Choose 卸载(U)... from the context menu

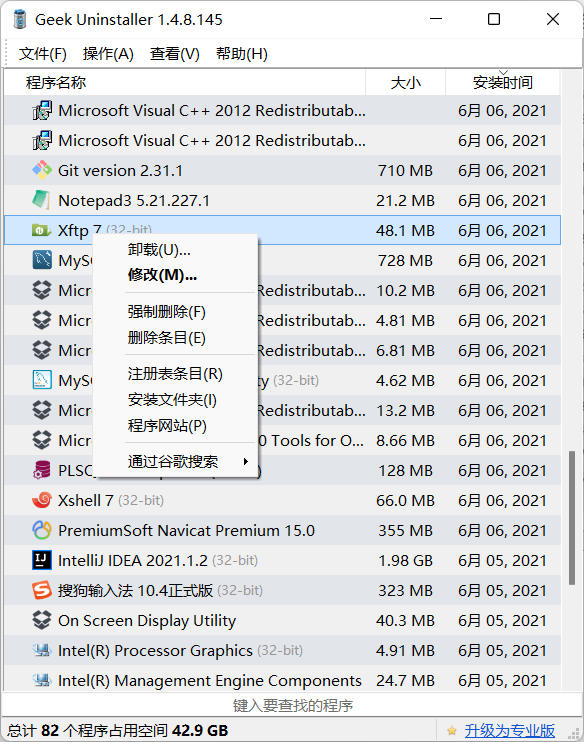(176, 249)
